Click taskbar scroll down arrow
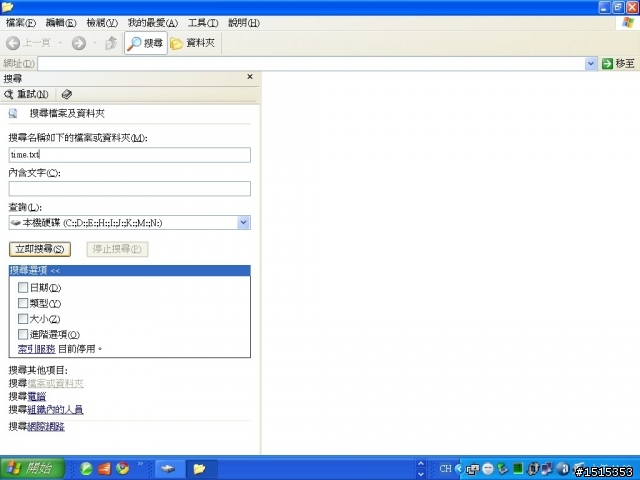The height and width of the screenshot is (480, 640). (421, 474)
